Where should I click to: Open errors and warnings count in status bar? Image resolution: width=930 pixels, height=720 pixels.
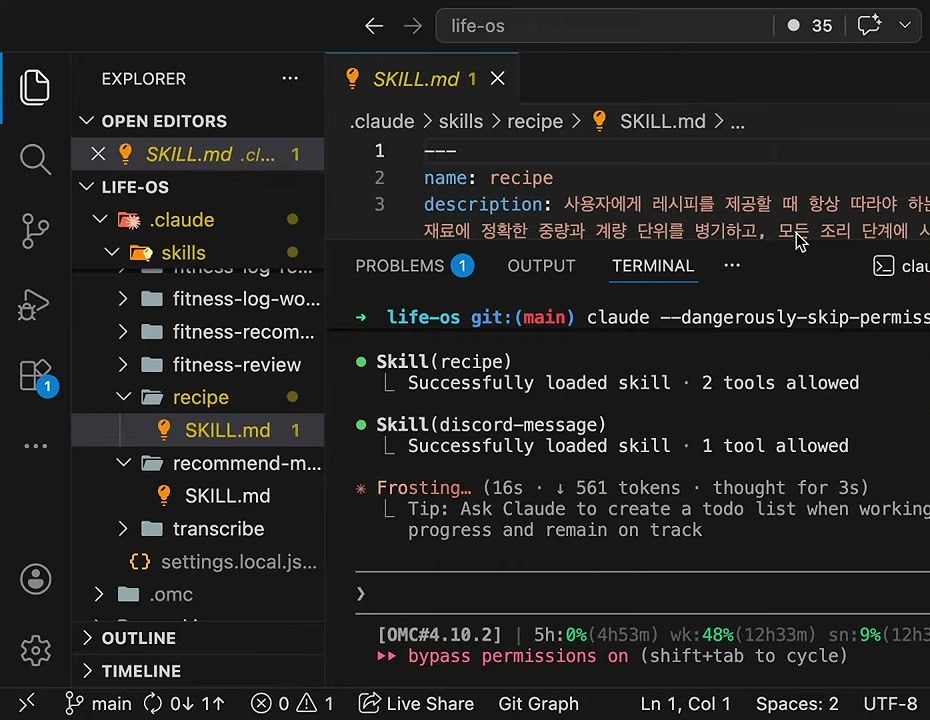click(x=292, y=703)
